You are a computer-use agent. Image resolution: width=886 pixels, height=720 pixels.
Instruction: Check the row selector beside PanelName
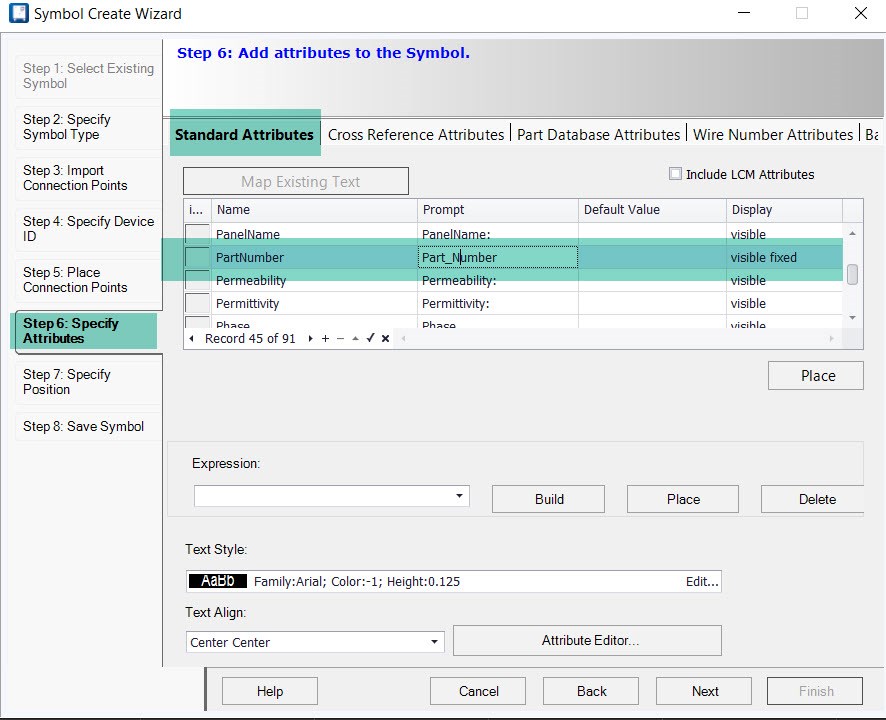point(195,234)
